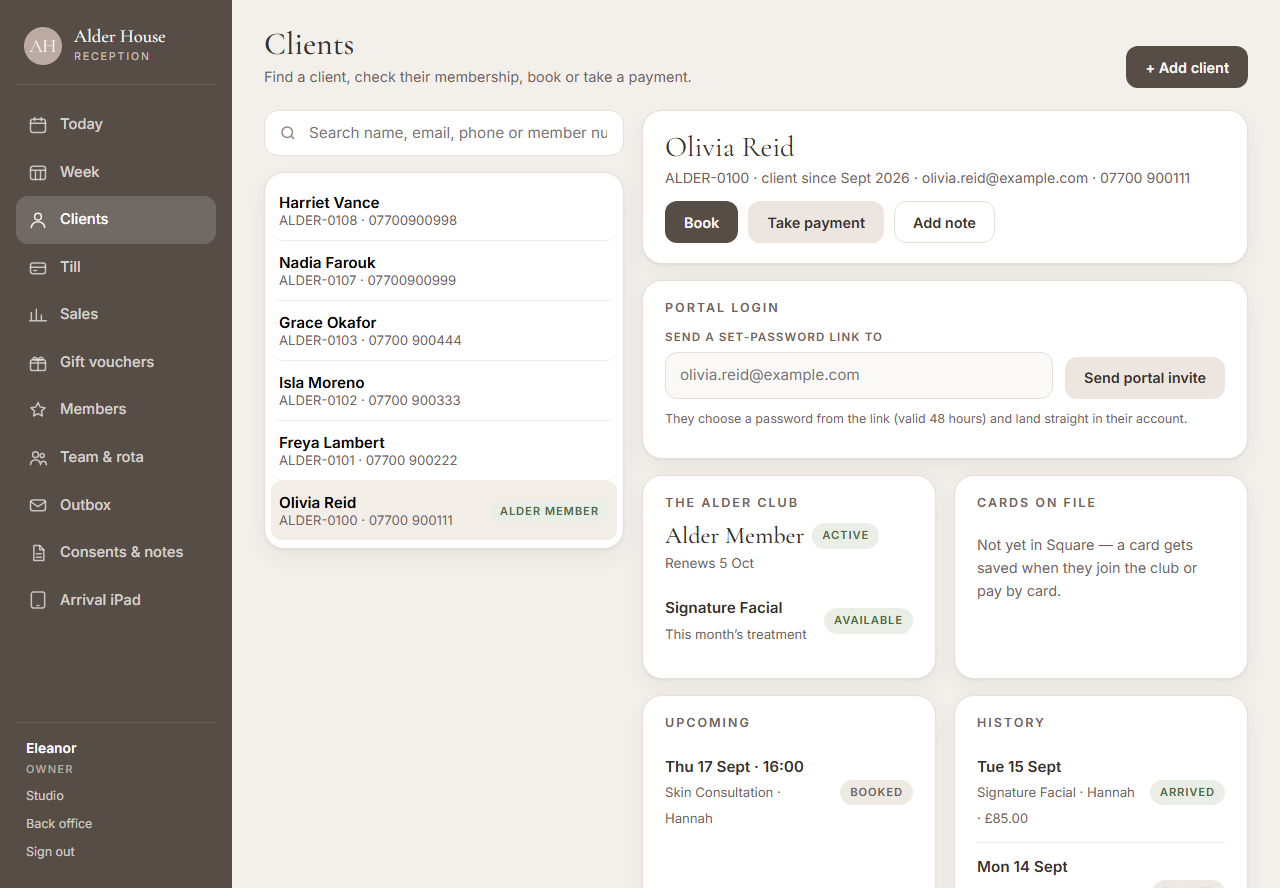Click the Gift vouchers present icon

(x=38, y=363)
